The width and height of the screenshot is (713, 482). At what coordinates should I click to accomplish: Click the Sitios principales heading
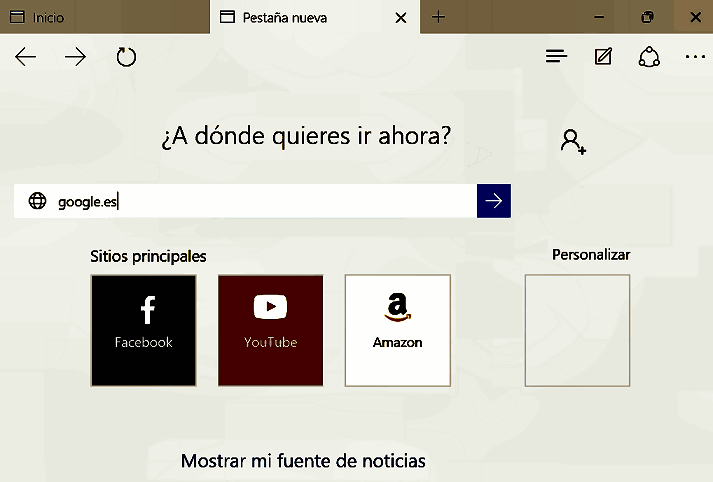(148, 256)
